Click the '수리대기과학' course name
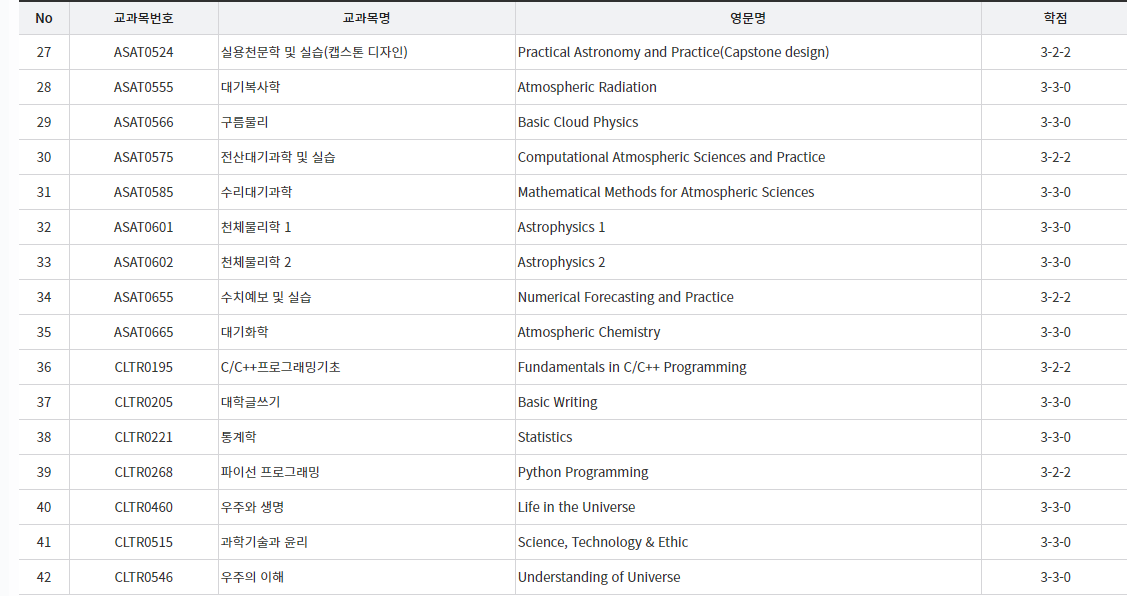The width and height of the screenshot is (1127, 596). coord(257,192)
